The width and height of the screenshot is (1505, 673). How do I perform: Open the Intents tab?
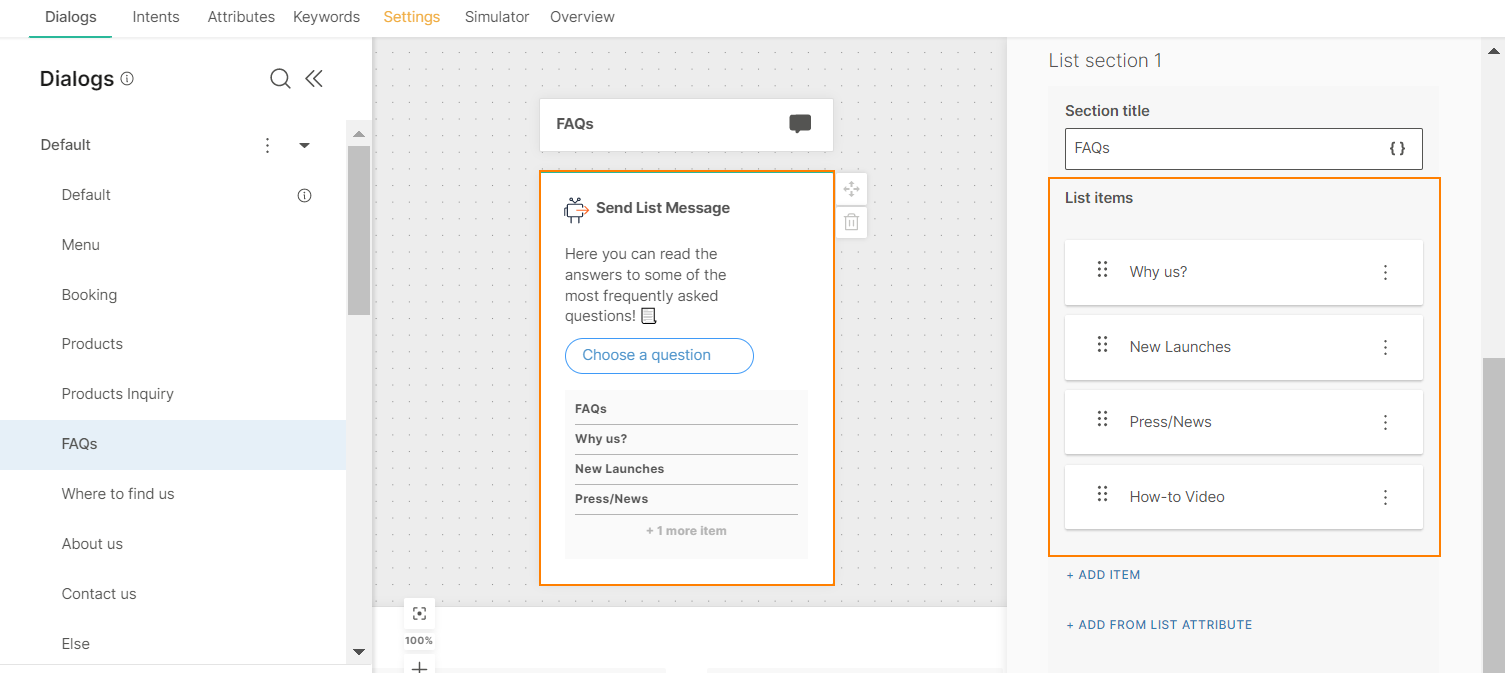pos(155,16)
